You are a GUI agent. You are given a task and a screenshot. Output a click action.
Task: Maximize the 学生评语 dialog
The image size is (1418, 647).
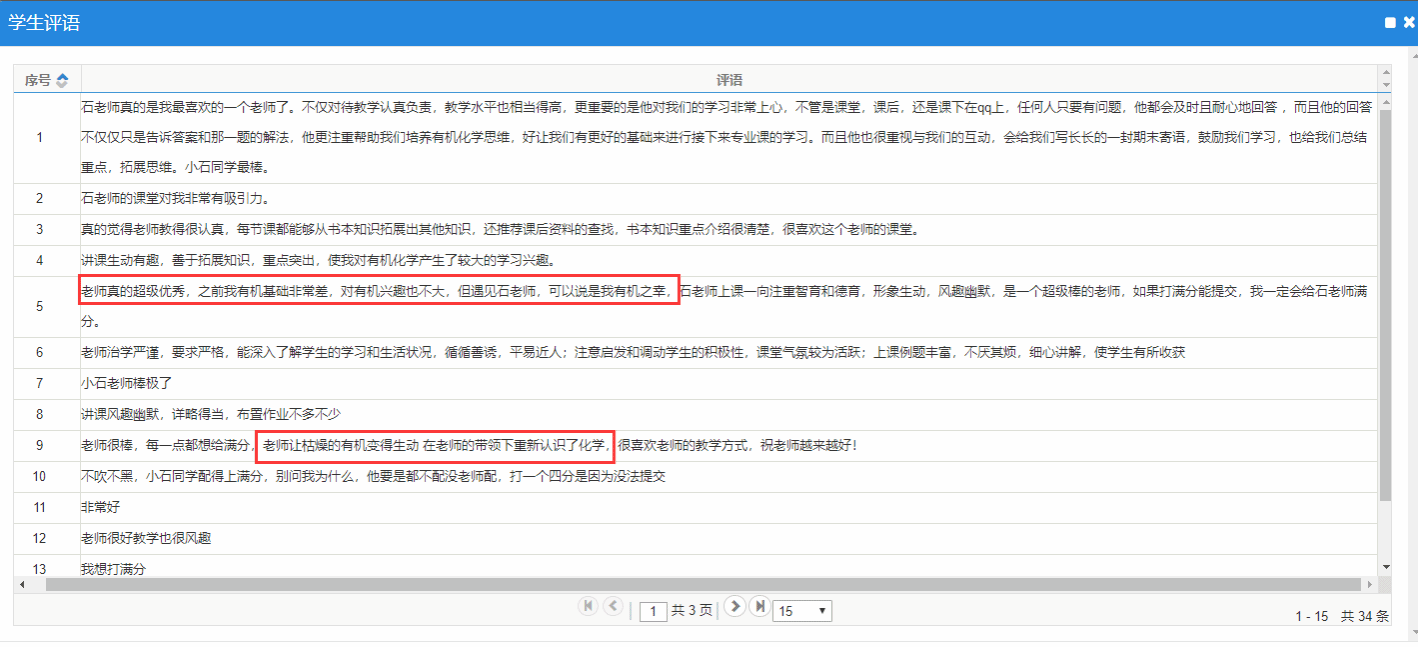tap(1390, 22)
